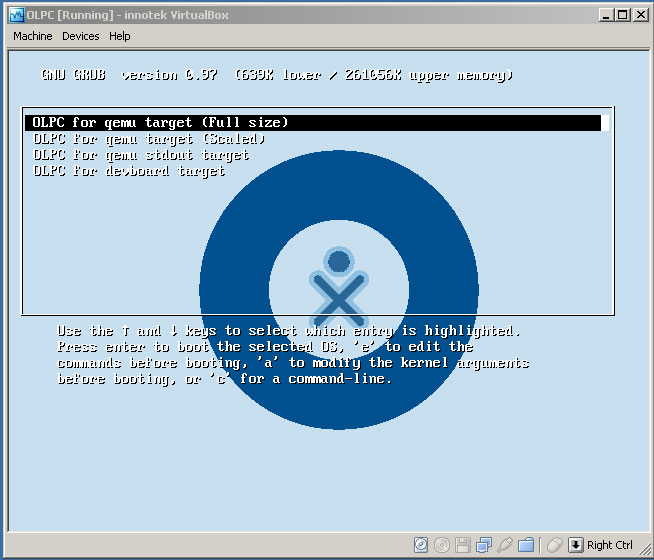654x560 pixels.
Task: Minimize the OLPC VirtualBox window
Action: pyautogui.click(x=606, y=15)
